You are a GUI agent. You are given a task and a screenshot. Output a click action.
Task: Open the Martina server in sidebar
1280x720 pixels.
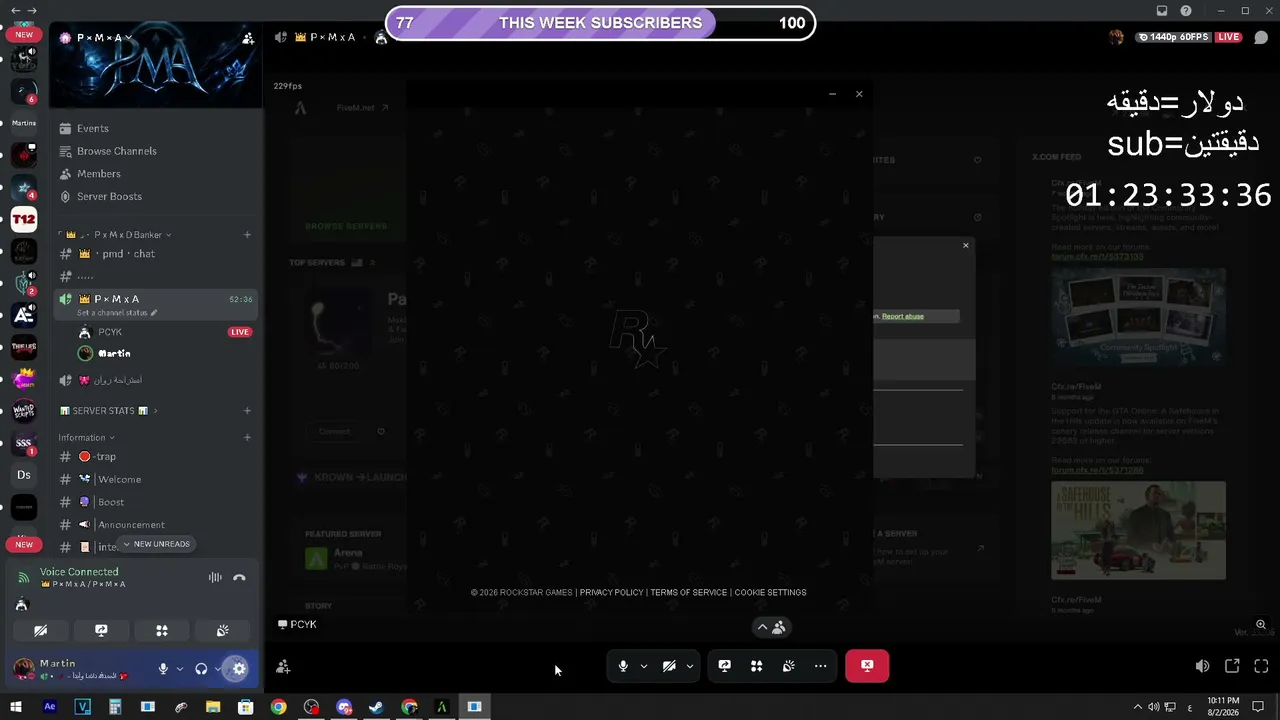(x=24, y=124)
